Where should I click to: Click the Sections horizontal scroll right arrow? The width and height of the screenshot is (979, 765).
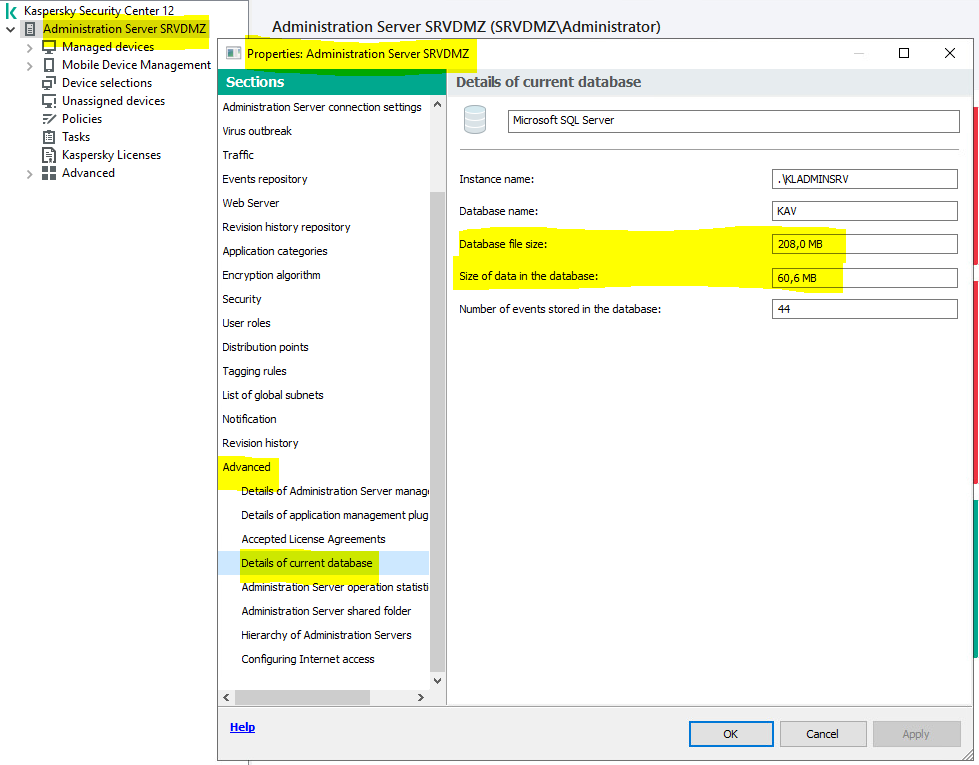click(421, 697)
